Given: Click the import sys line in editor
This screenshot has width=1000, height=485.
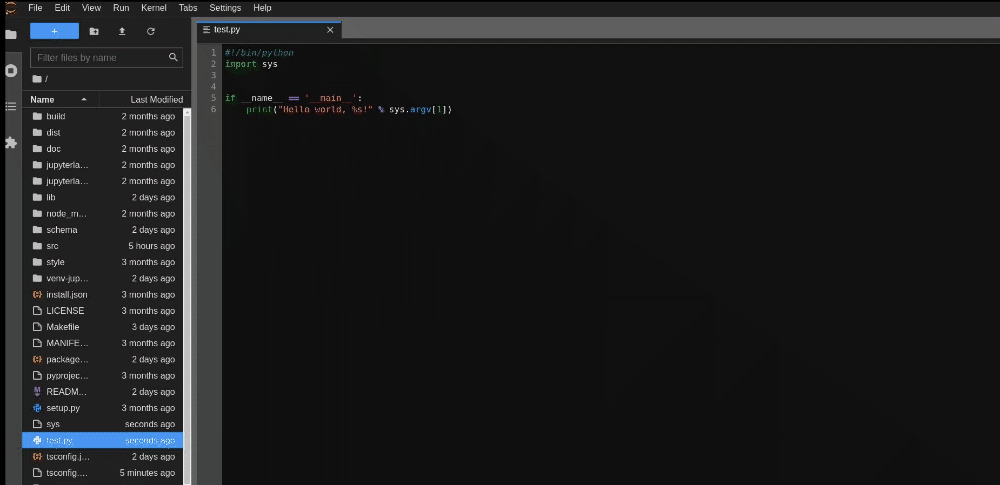Looking at the screenshot, I should coord(251,64).
